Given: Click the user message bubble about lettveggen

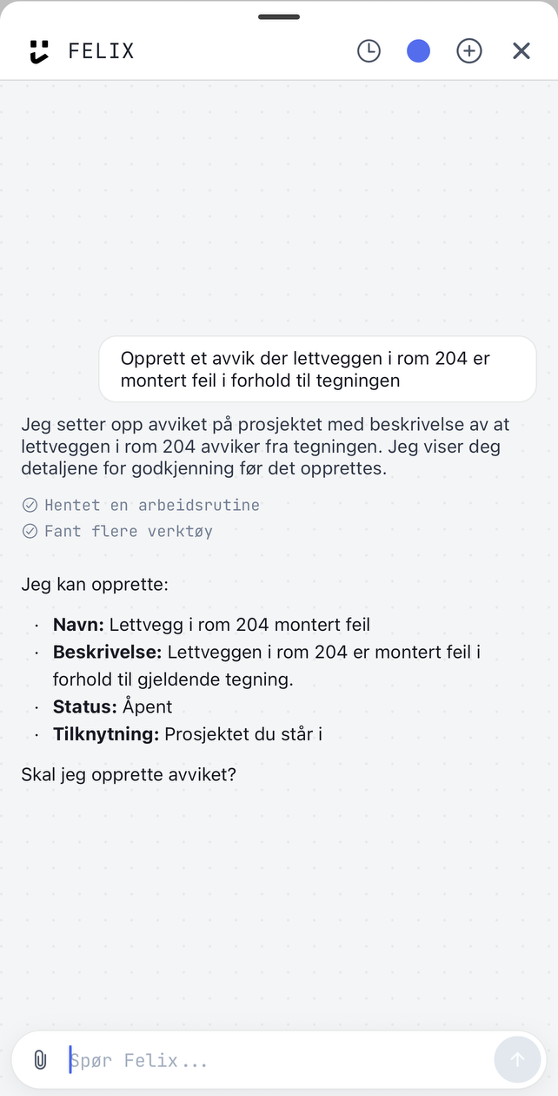Looking at the screenshot, I should coord(317,369).
